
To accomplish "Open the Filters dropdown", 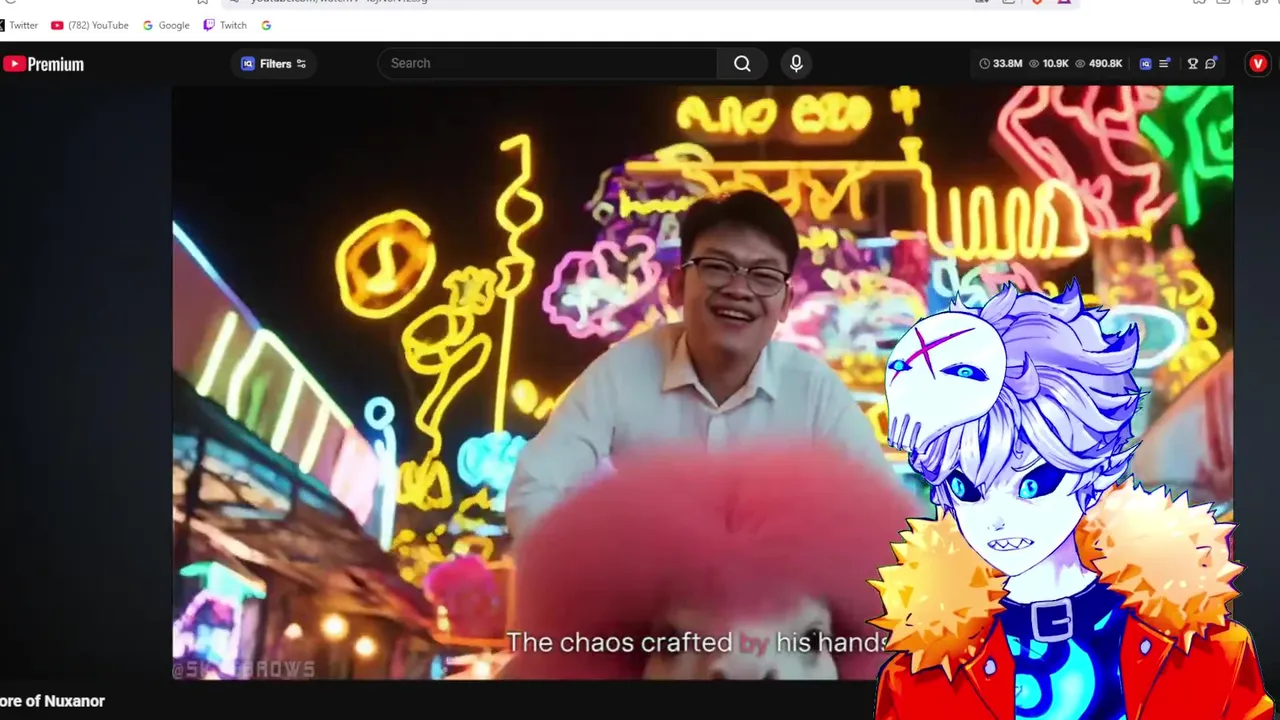I will coord(273,64).
